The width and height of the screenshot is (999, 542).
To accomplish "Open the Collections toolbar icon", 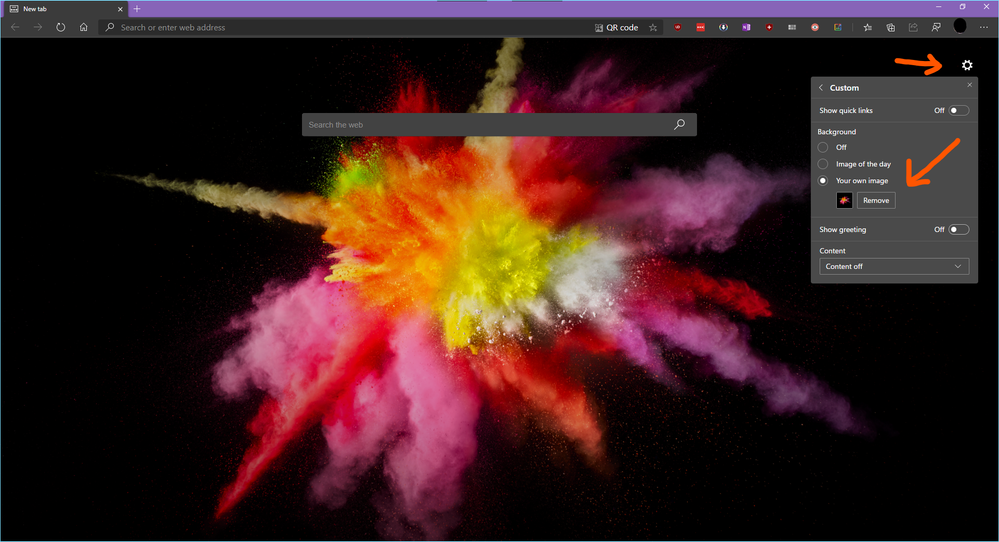I will pos(890,27).
